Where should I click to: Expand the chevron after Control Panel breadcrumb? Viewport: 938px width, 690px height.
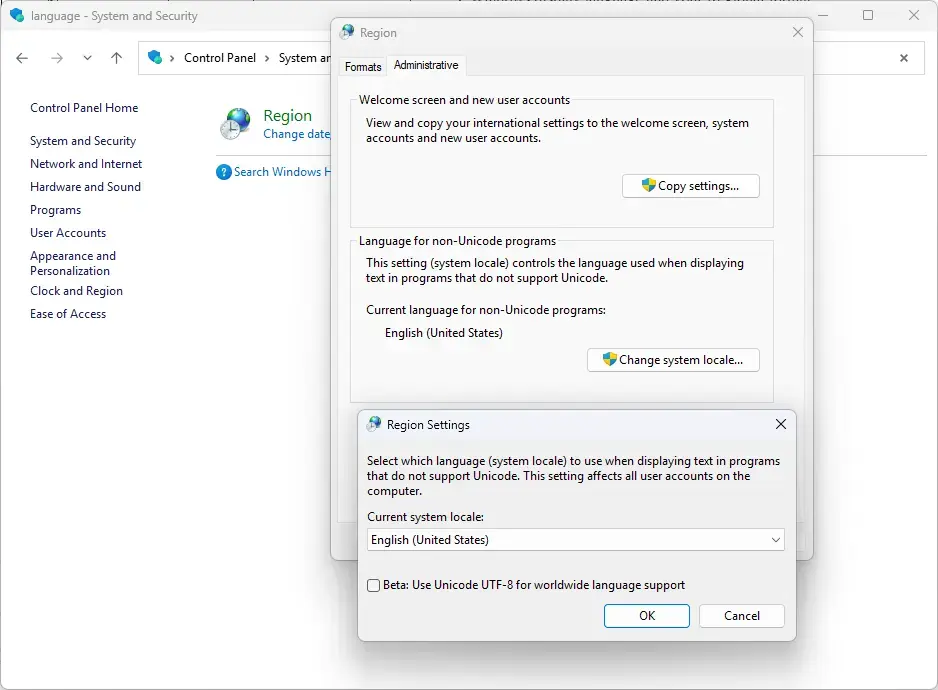pyautogui.click(x=267, y=58)
